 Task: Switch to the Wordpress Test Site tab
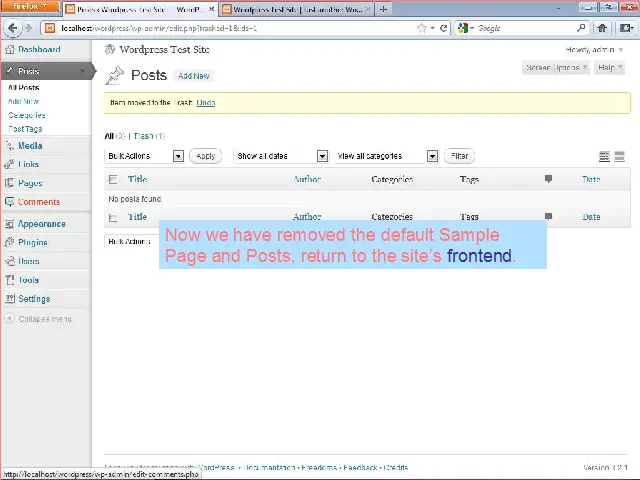click(x=290, y=9)
